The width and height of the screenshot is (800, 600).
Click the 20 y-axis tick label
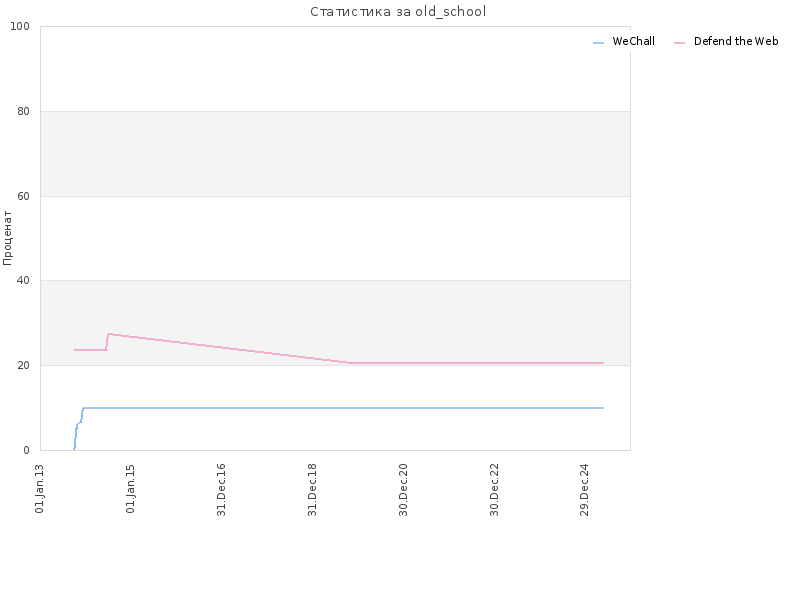click(23, 366)
